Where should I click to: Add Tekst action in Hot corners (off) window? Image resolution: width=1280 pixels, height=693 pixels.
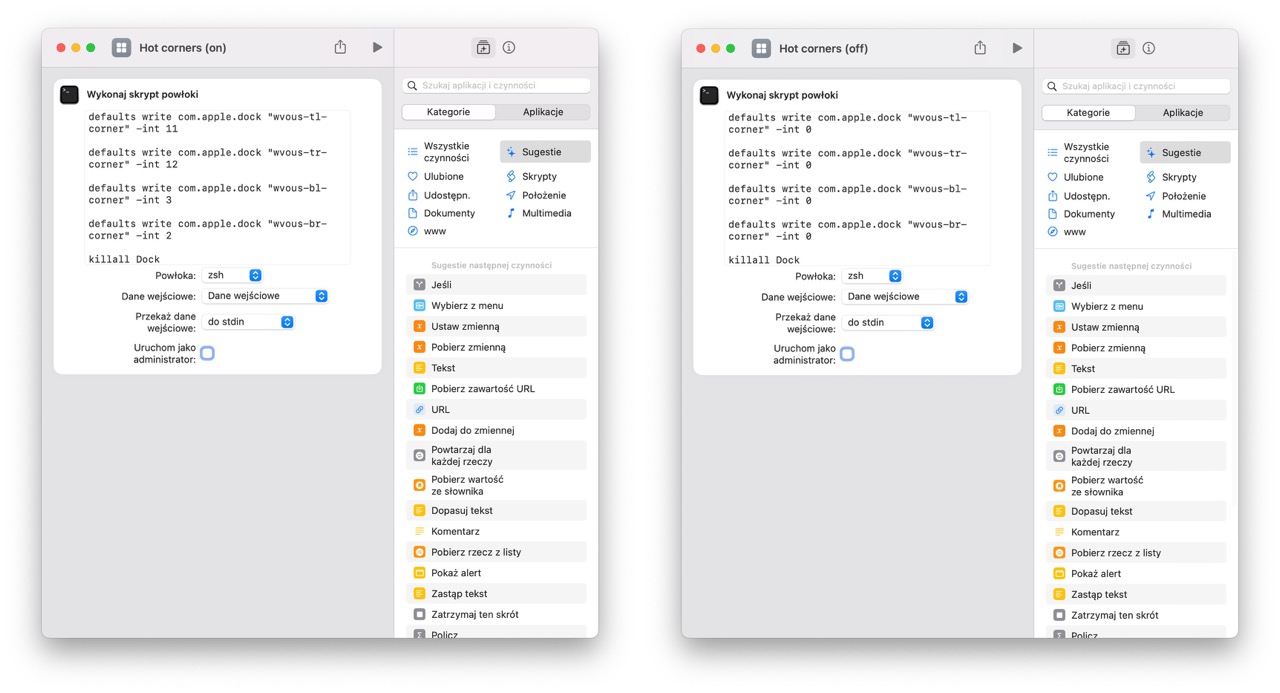1136,368
